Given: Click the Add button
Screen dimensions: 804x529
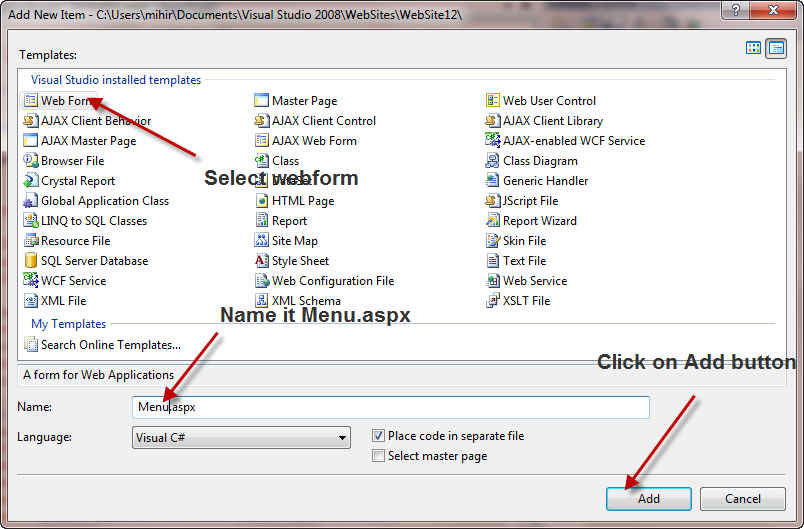Looking at the screenshot, I should point(649,499).
